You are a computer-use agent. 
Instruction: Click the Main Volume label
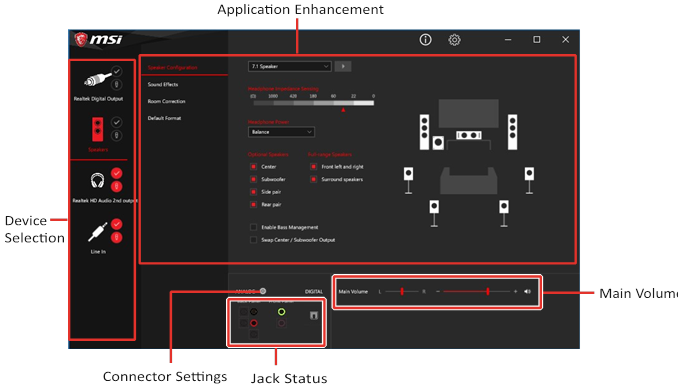click(x=353, y=292)
